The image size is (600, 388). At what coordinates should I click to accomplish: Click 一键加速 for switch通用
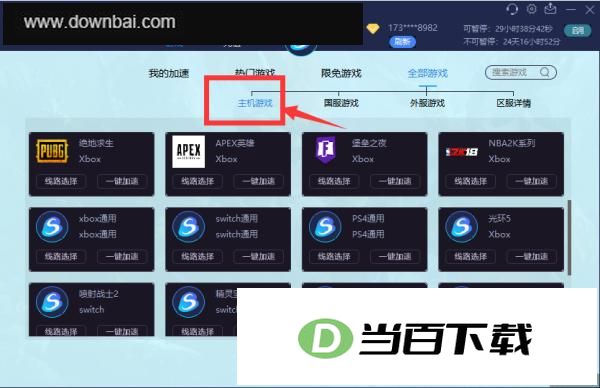[x=259, y=256]
